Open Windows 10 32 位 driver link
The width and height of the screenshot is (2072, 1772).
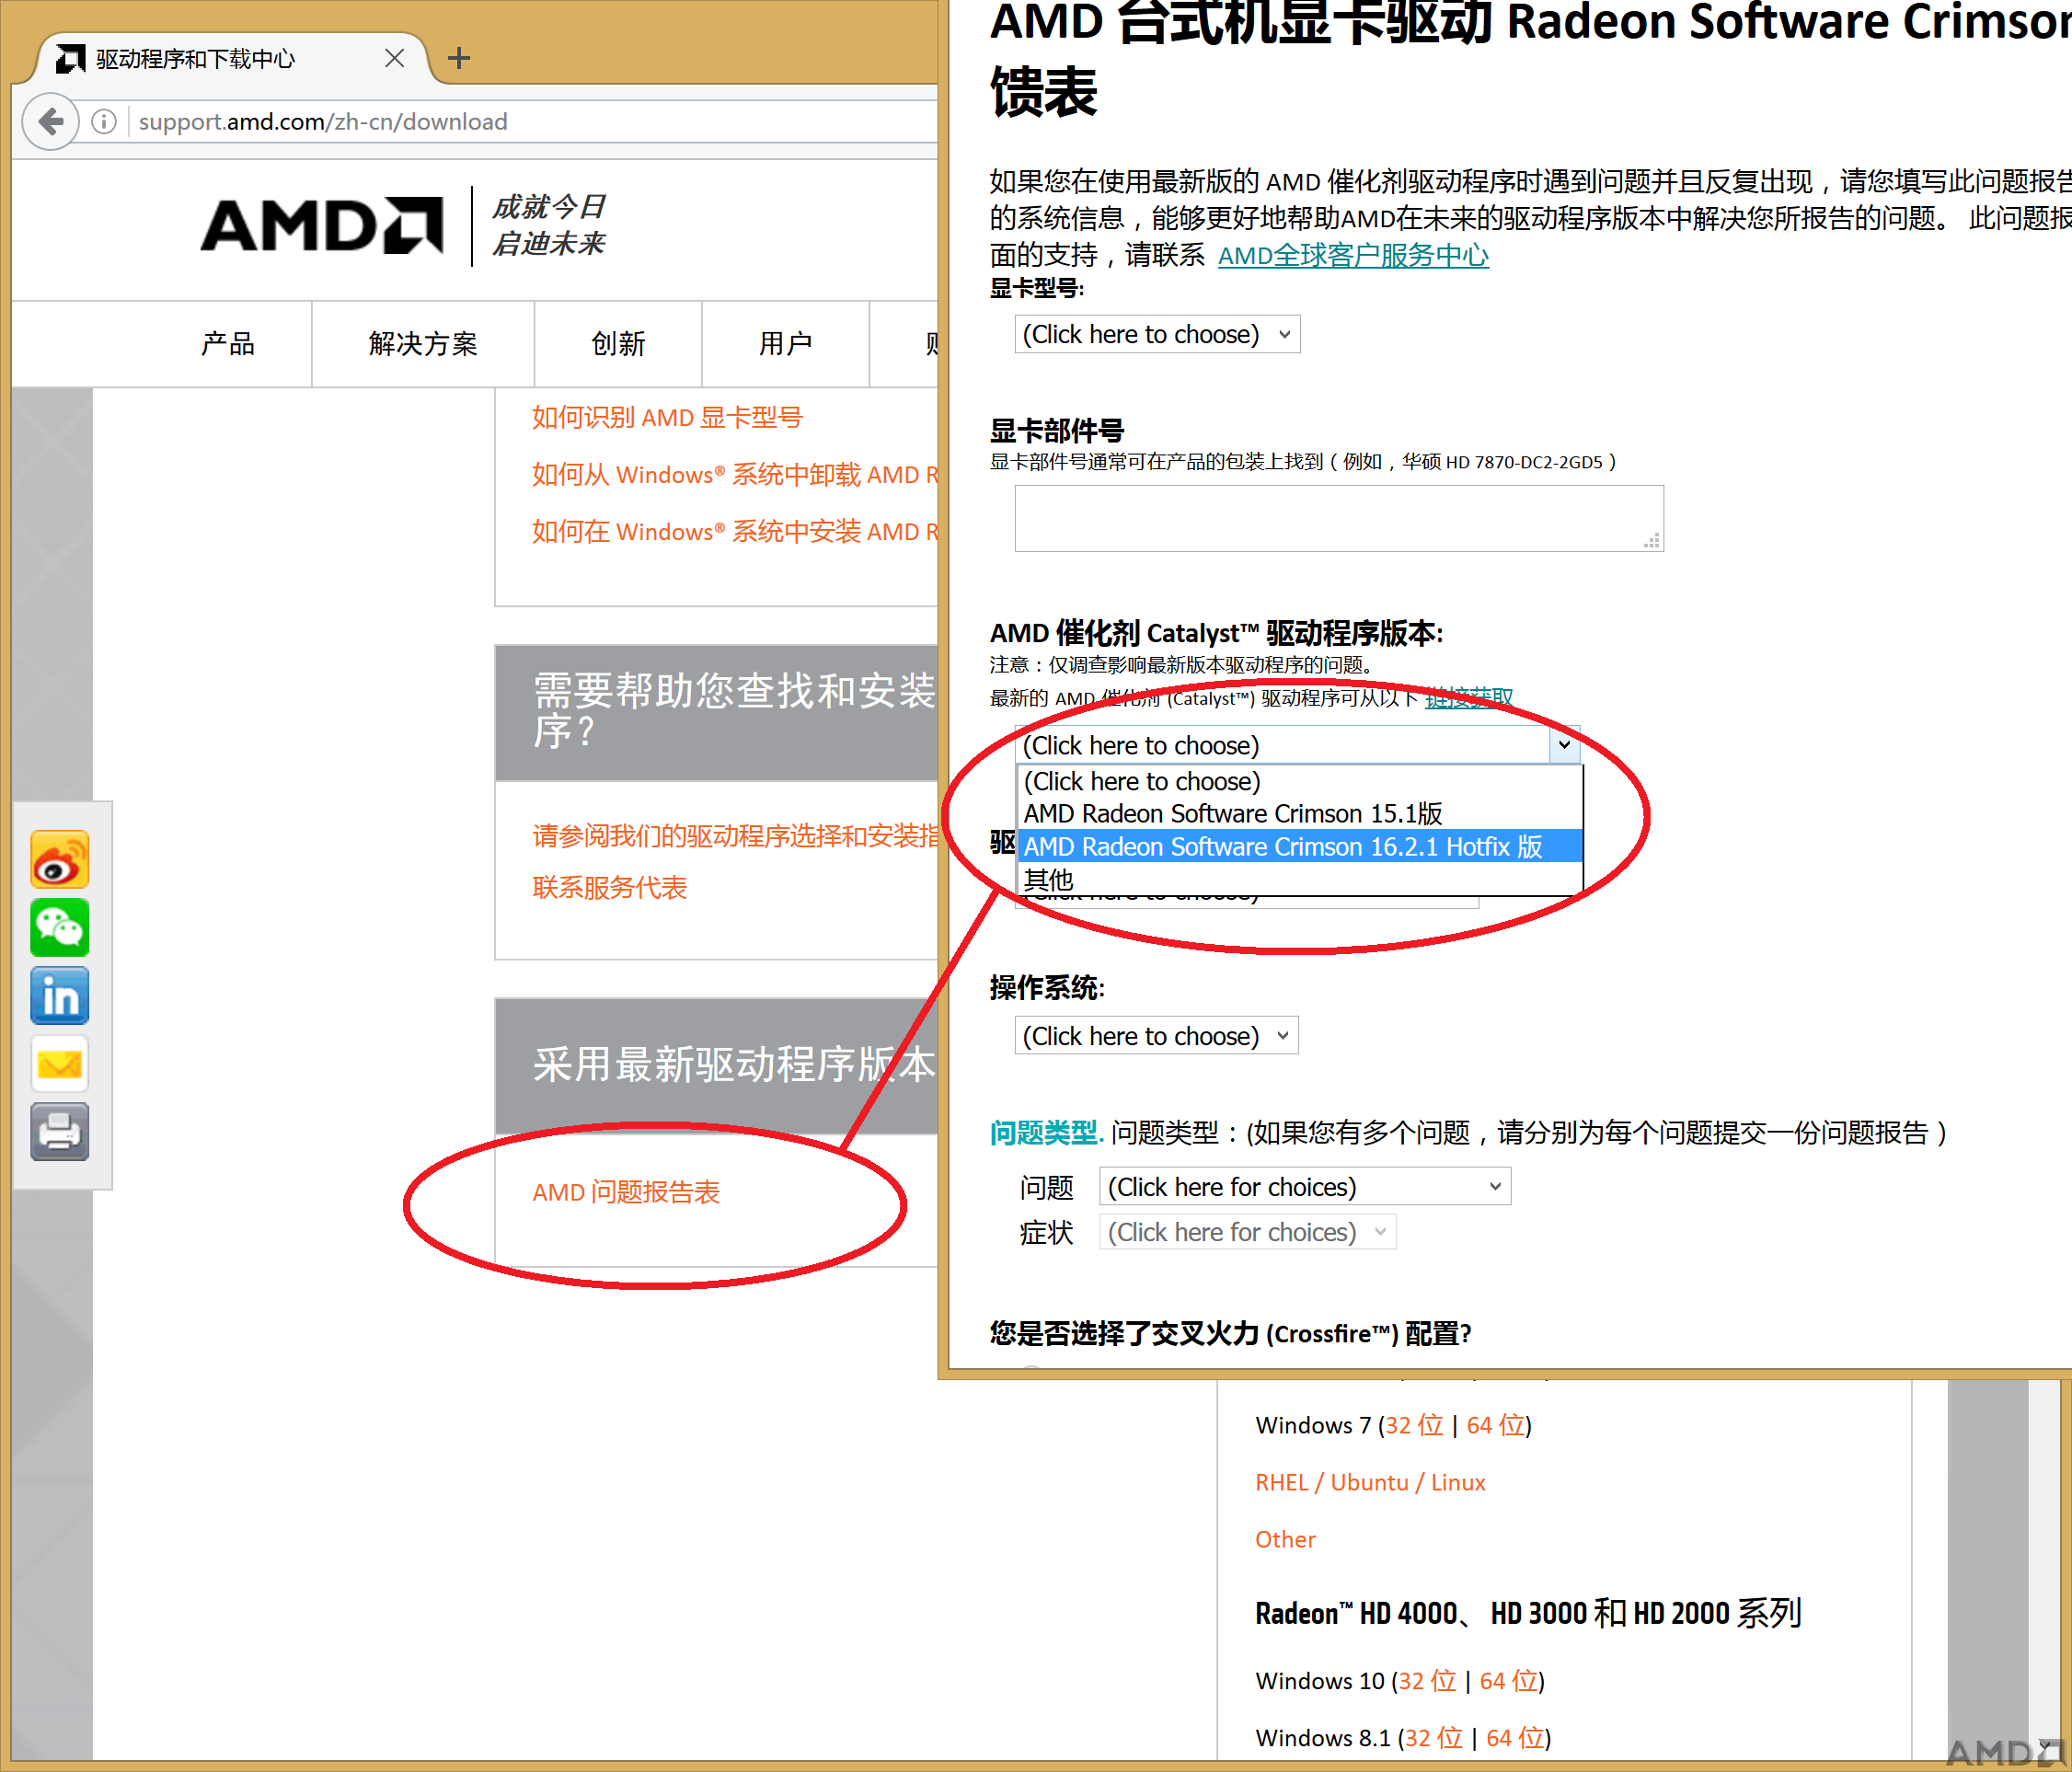tap(1427, 1681)
